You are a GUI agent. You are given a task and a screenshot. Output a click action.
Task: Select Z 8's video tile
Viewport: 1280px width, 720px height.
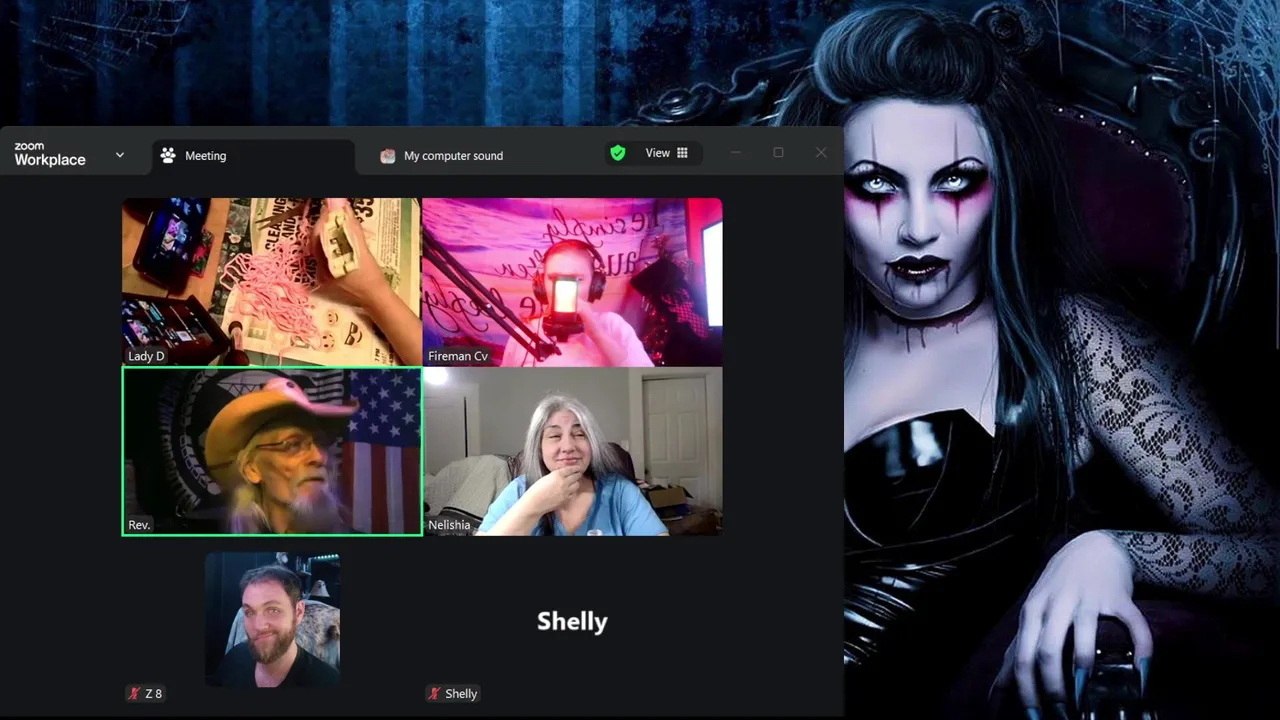[272, 620]
